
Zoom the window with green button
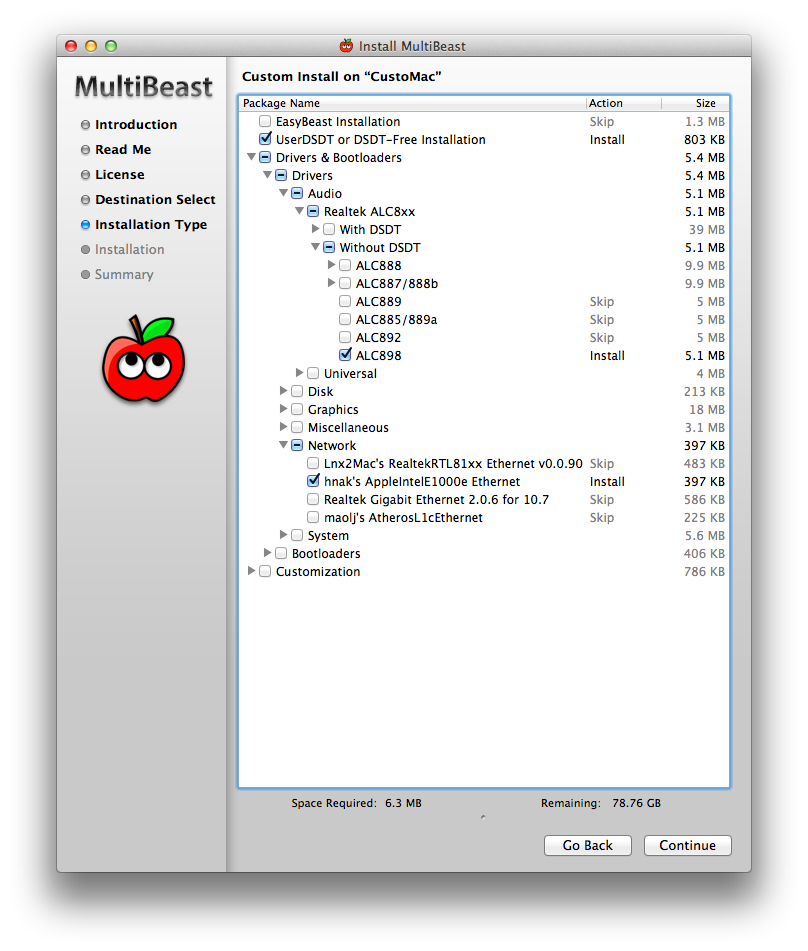pyautogui.click(x=111, y=46)
